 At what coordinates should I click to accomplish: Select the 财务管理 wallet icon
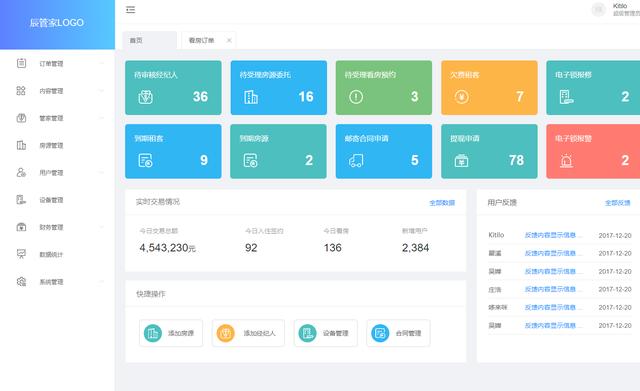pos(21,227)
